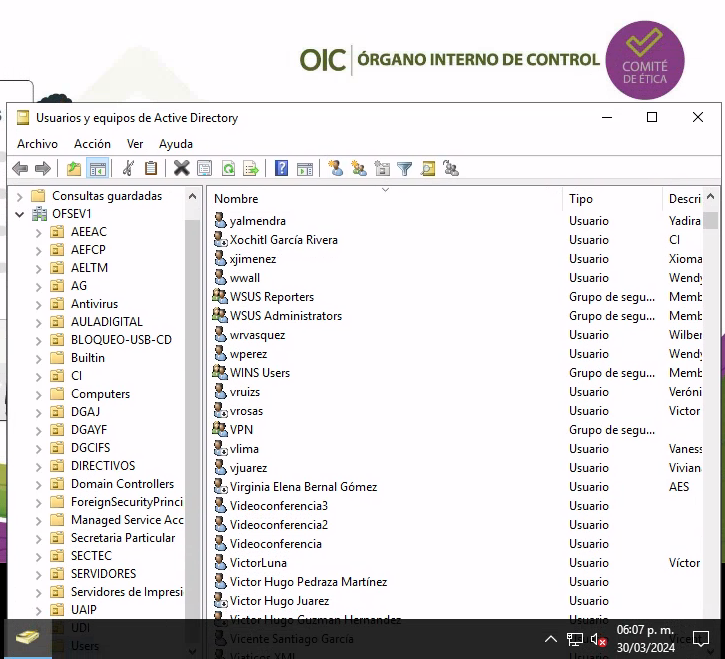Screen dimensions: 725x659
Task: Expand the Domain Controllers node
Action: 39,485
